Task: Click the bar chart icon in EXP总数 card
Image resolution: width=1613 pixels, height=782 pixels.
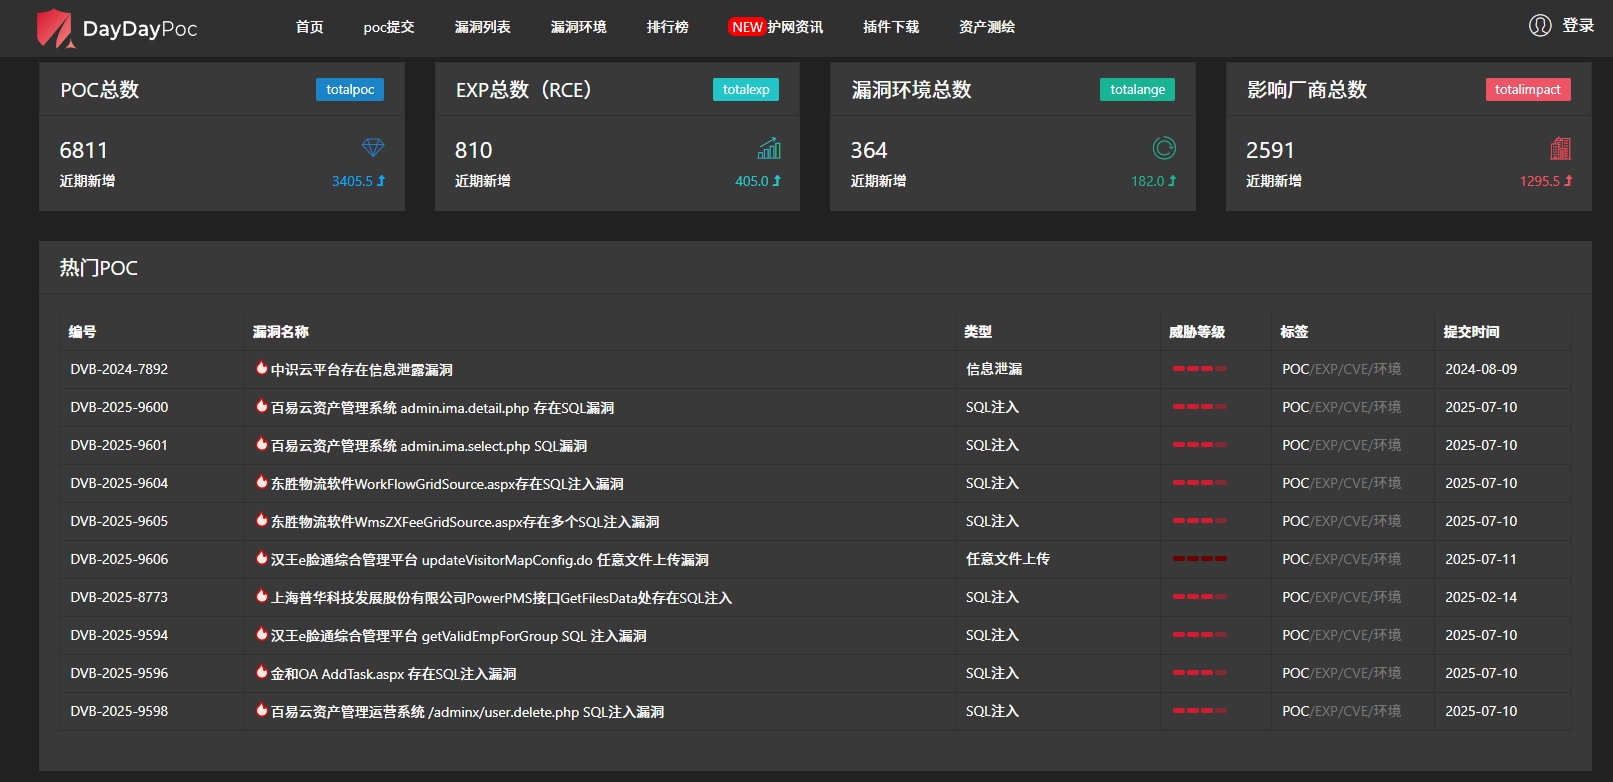Action: tap(769, 149)
